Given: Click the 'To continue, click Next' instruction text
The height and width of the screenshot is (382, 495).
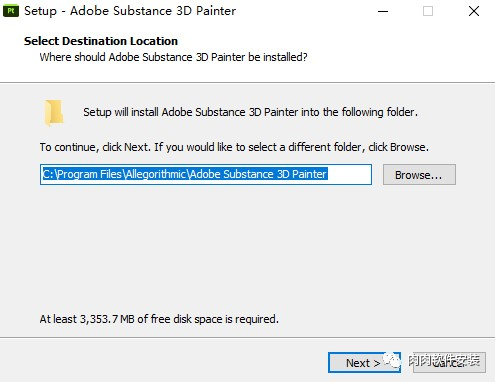Looking at the screenshot, I should [x=234, y=147].
